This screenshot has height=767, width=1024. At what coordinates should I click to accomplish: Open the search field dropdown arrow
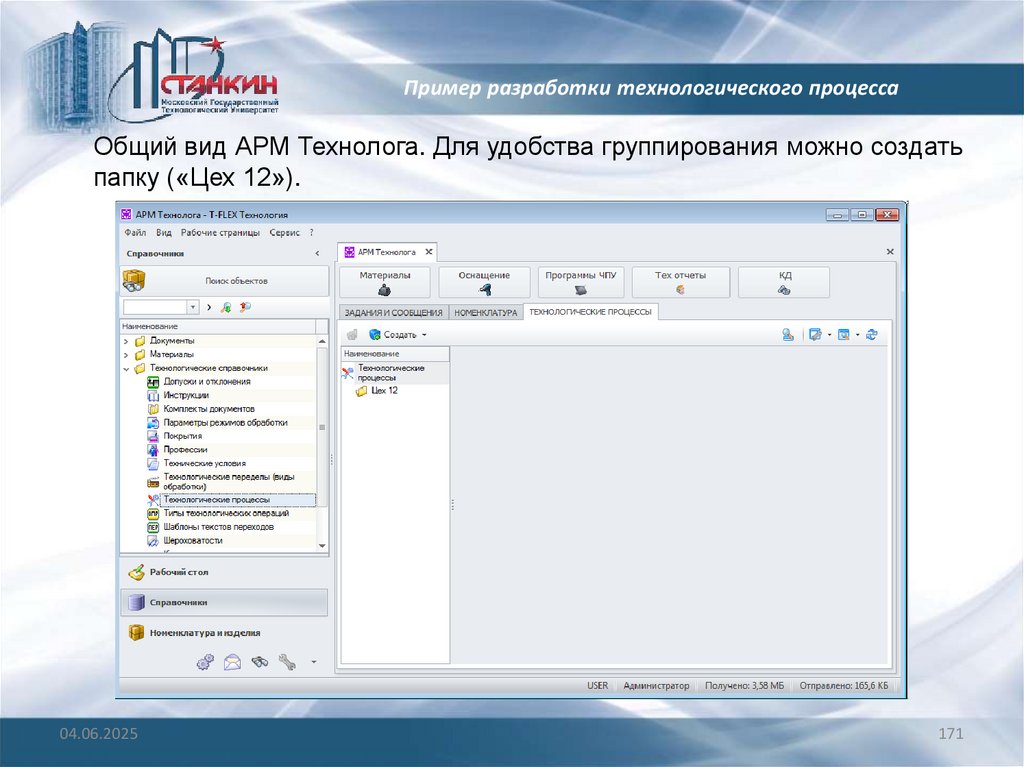pyautogui.click(x=193, y=307)
